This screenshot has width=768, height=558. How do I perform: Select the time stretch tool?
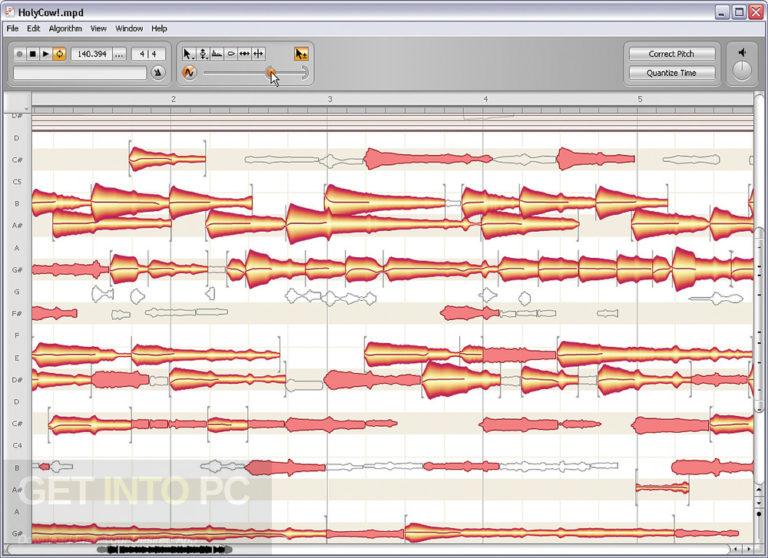(244, 54)
